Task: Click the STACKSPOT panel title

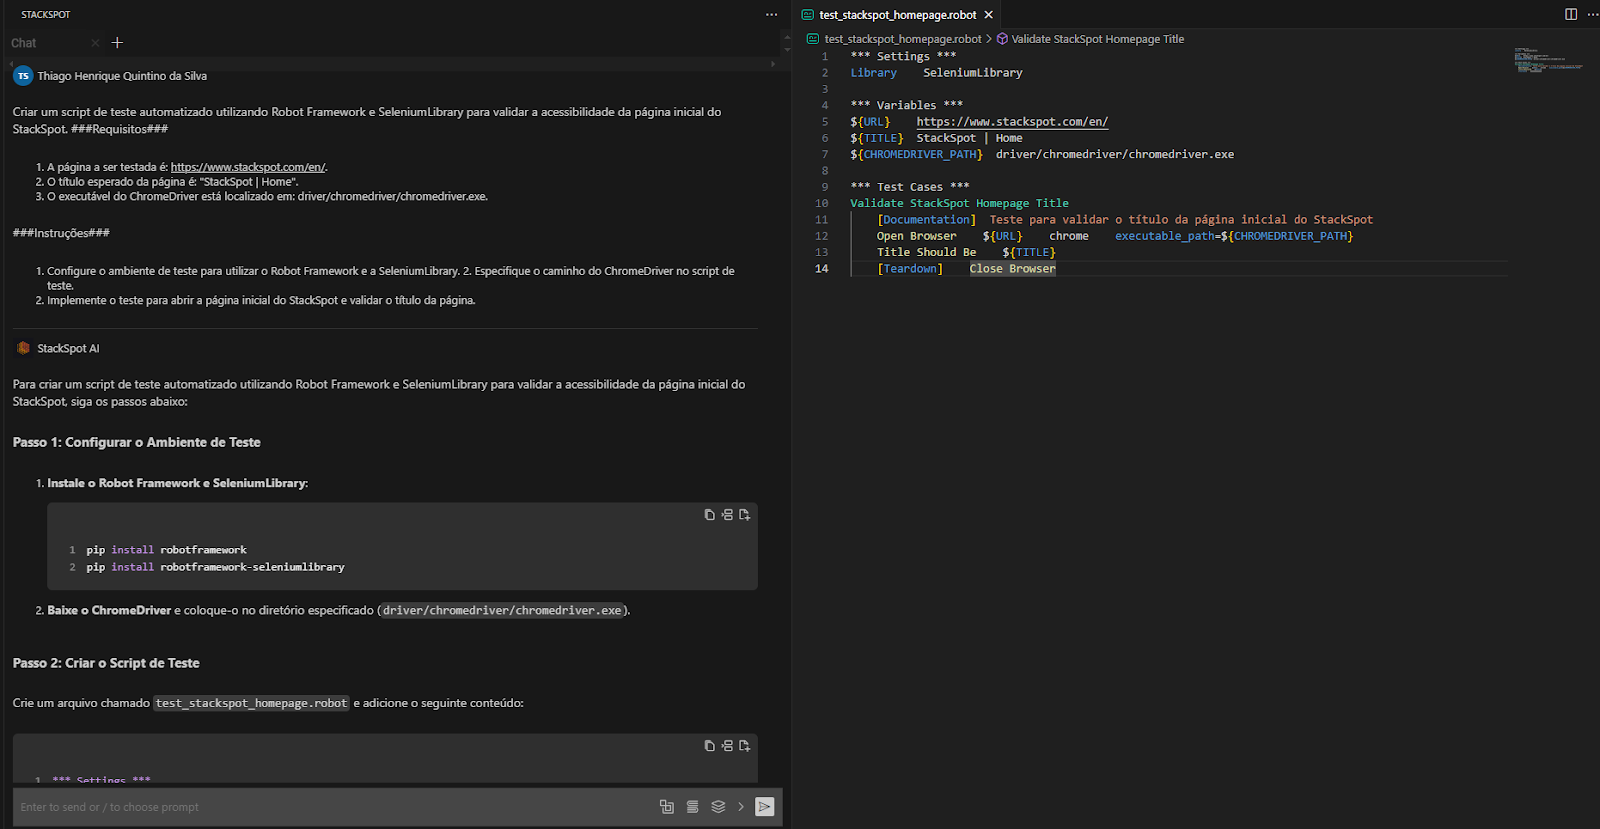Action: (46, 15)
